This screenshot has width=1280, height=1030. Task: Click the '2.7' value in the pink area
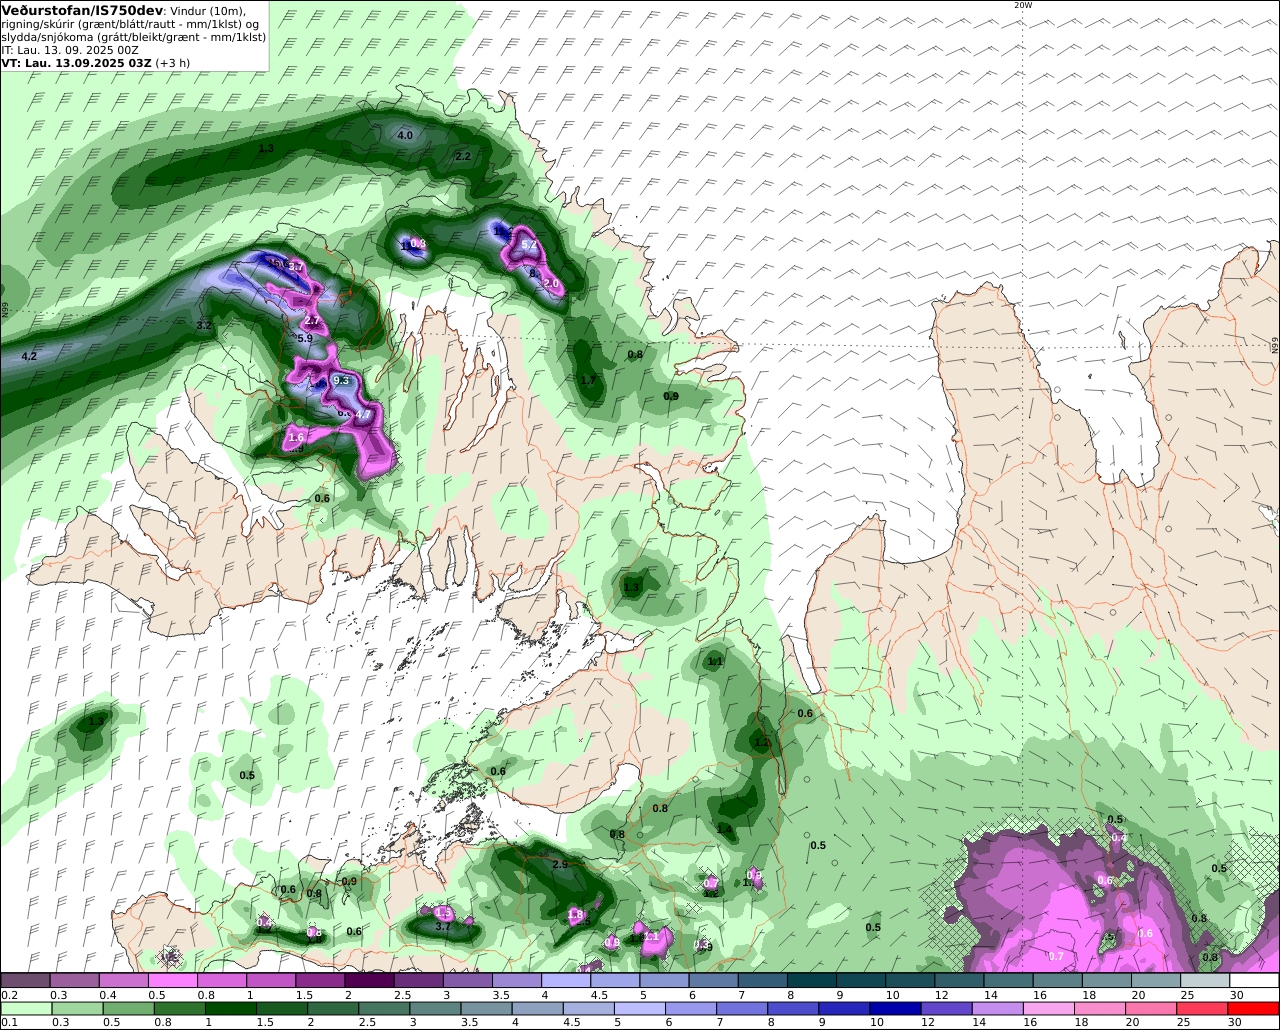tap(312, 322)
